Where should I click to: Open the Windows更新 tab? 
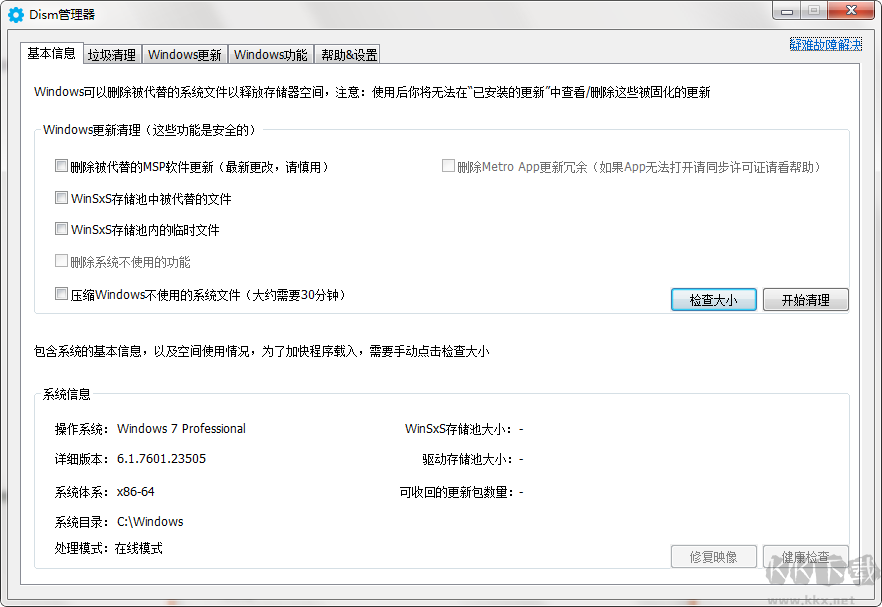(x=184, y=54)
